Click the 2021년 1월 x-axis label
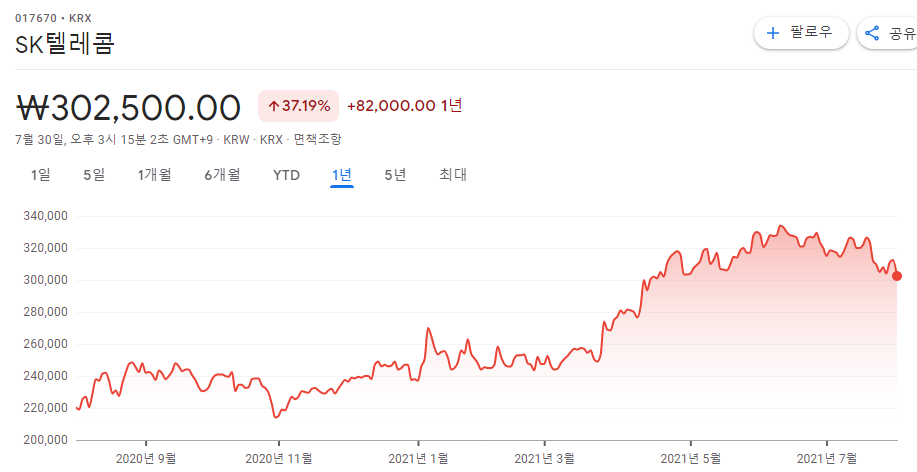This screenshot has height=472, width=917. point(419,459)
